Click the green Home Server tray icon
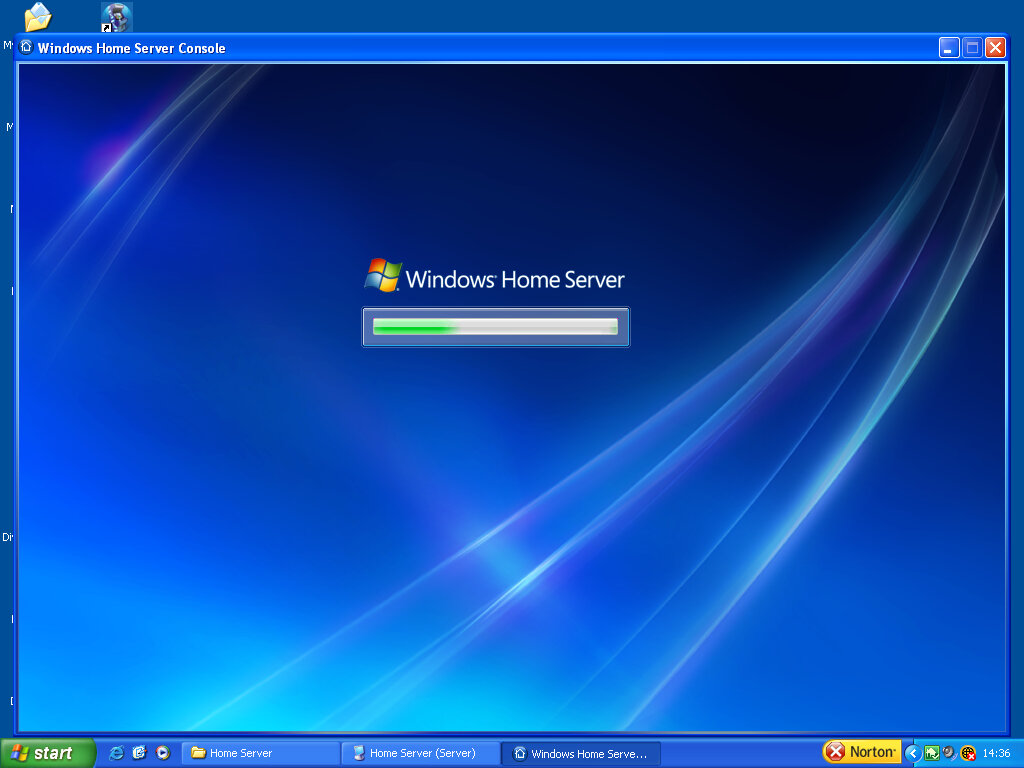Viewport: 1024px width, 768px height. (x=931, y=753)
